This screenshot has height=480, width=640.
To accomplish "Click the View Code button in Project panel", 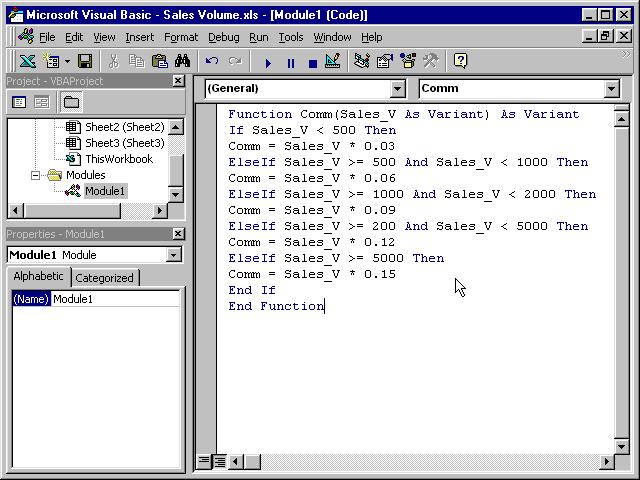I will (x=19, y=102).
